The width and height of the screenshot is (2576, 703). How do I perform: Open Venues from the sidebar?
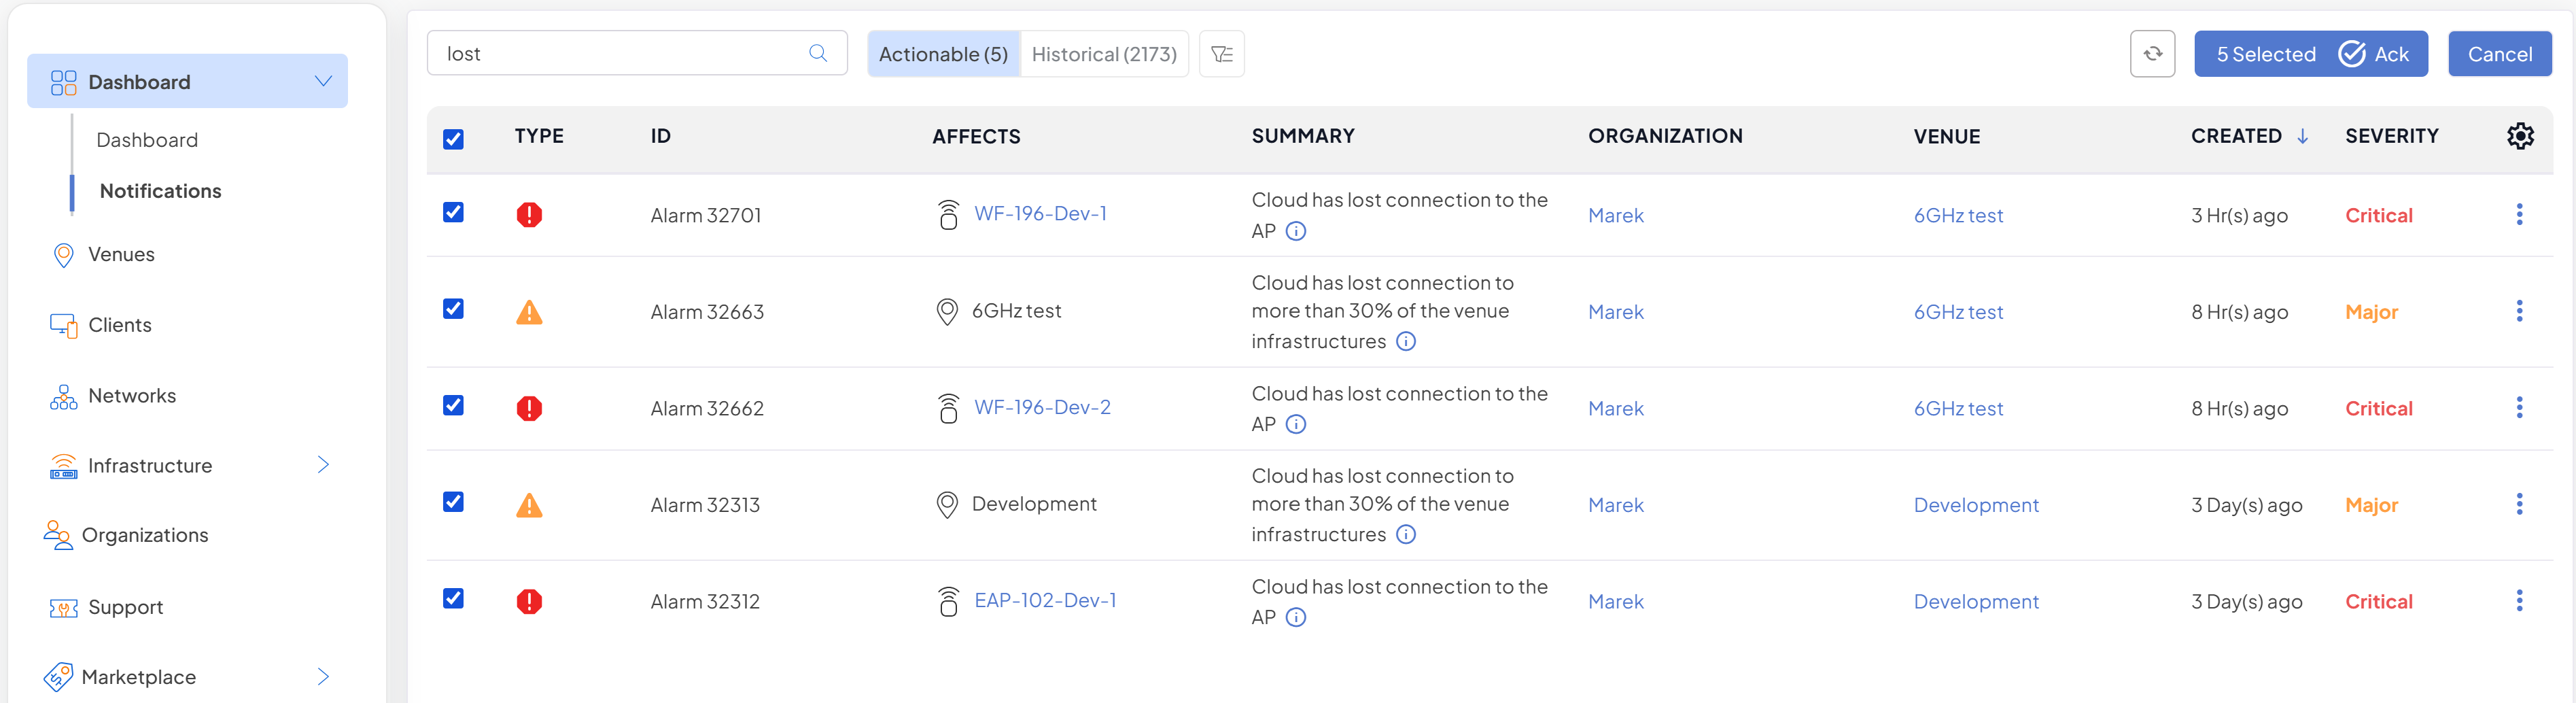(x=121, y=255)
